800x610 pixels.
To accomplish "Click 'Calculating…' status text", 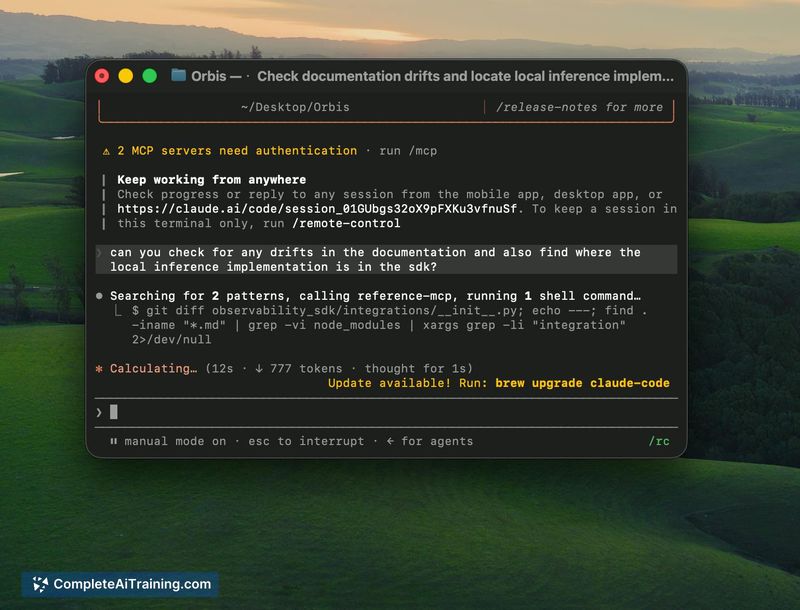I will pyautogui.click(x=153, y=368).
